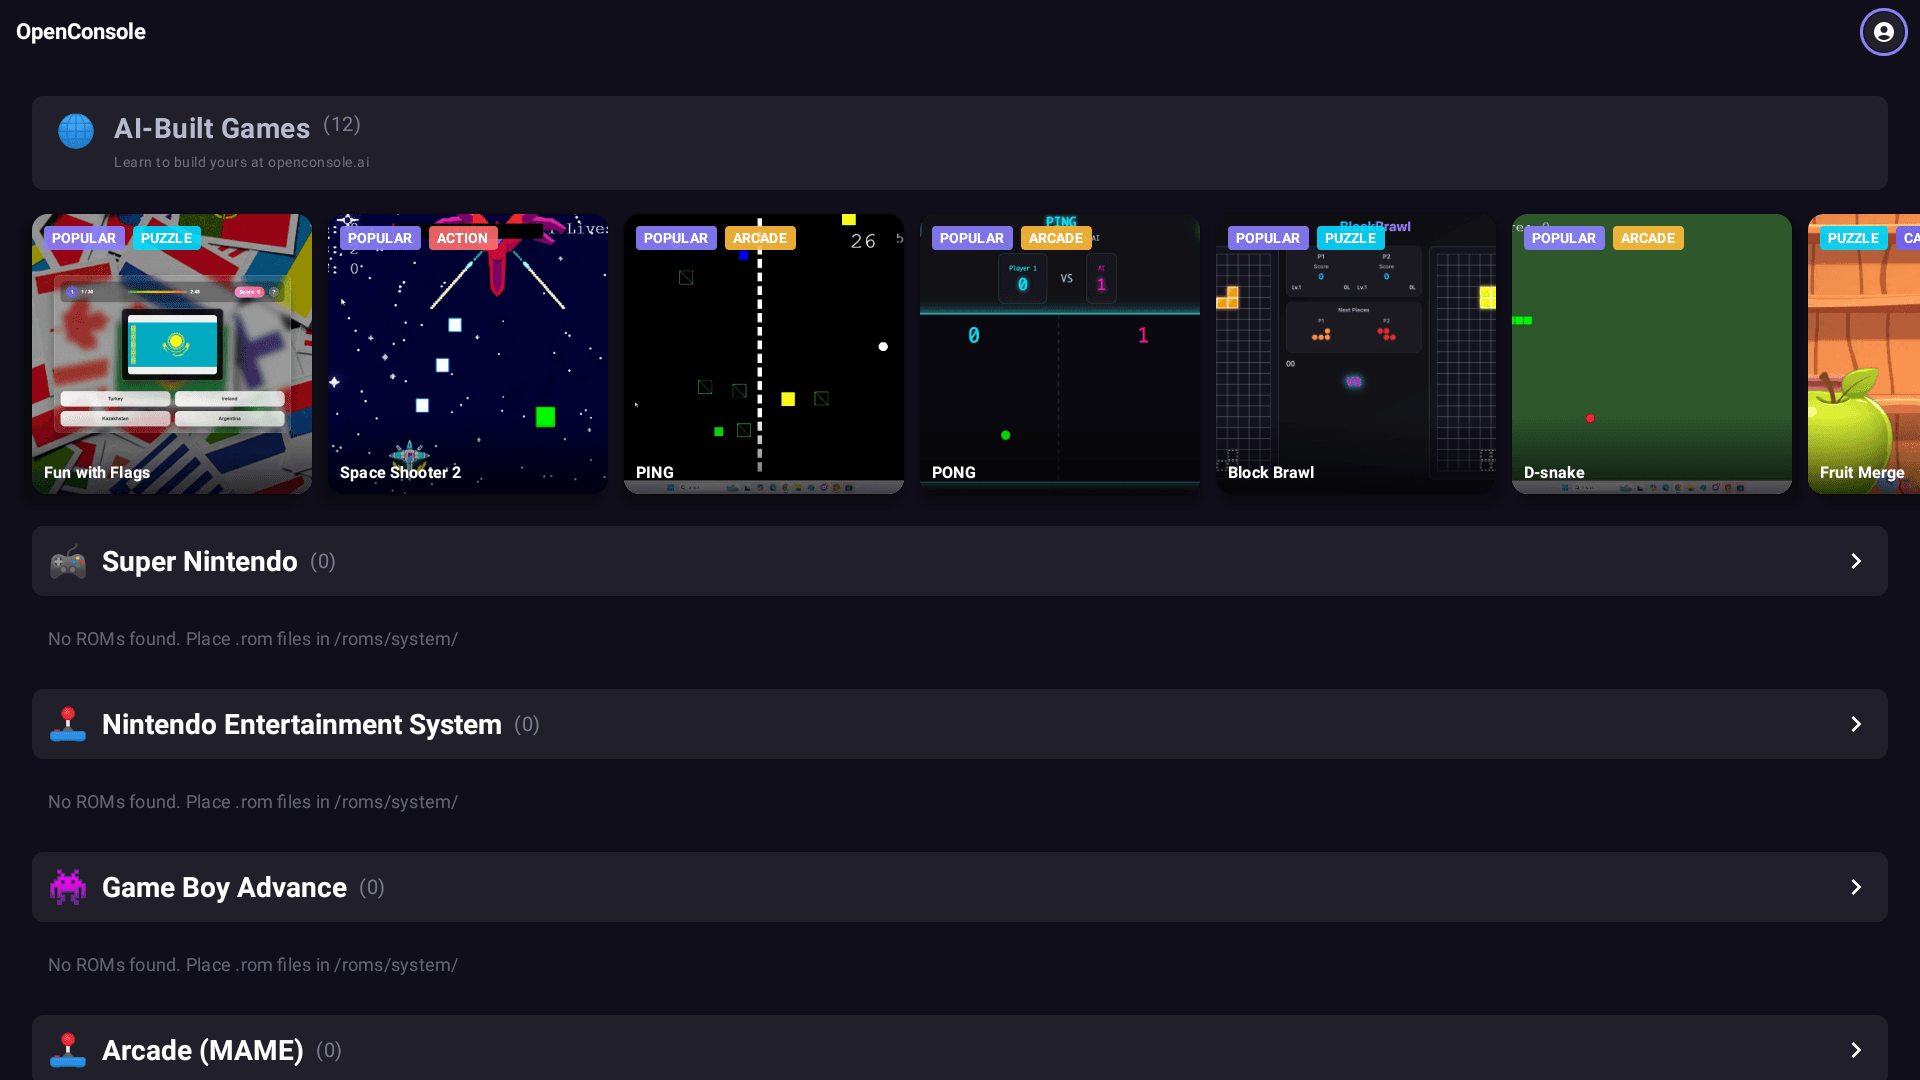Click the ACTION tag on Space Shooter 2
Image resolution: width=1920 pixels, height=1080 pixels.
click(x=462, y=238)
